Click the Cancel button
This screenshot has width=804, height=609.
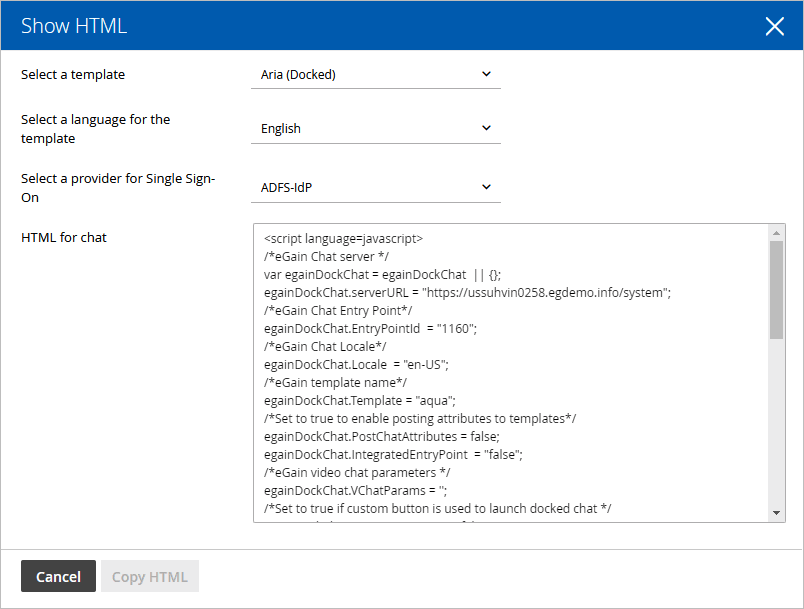coord(58,576)
